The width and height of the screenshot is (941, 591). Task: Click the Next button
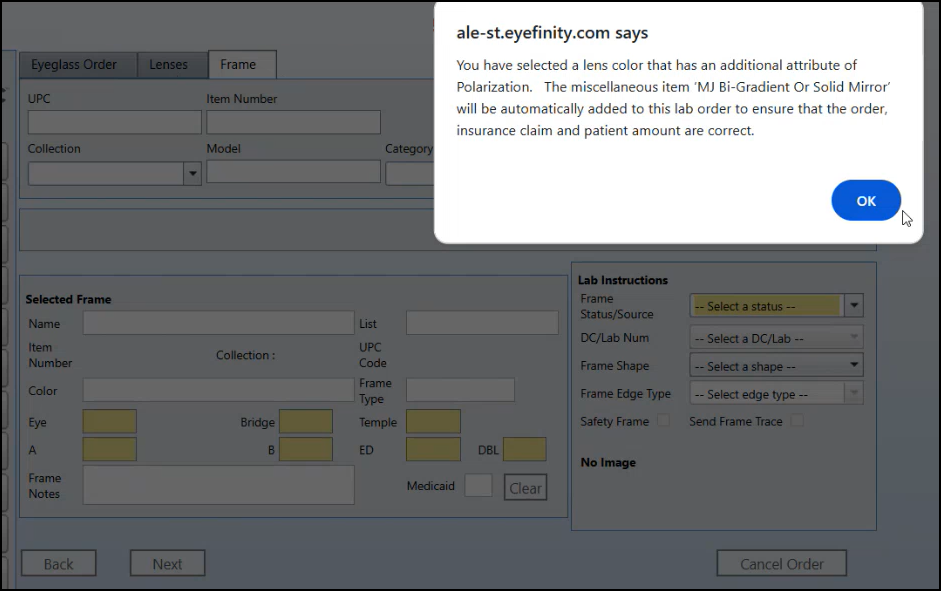(167, 564)
